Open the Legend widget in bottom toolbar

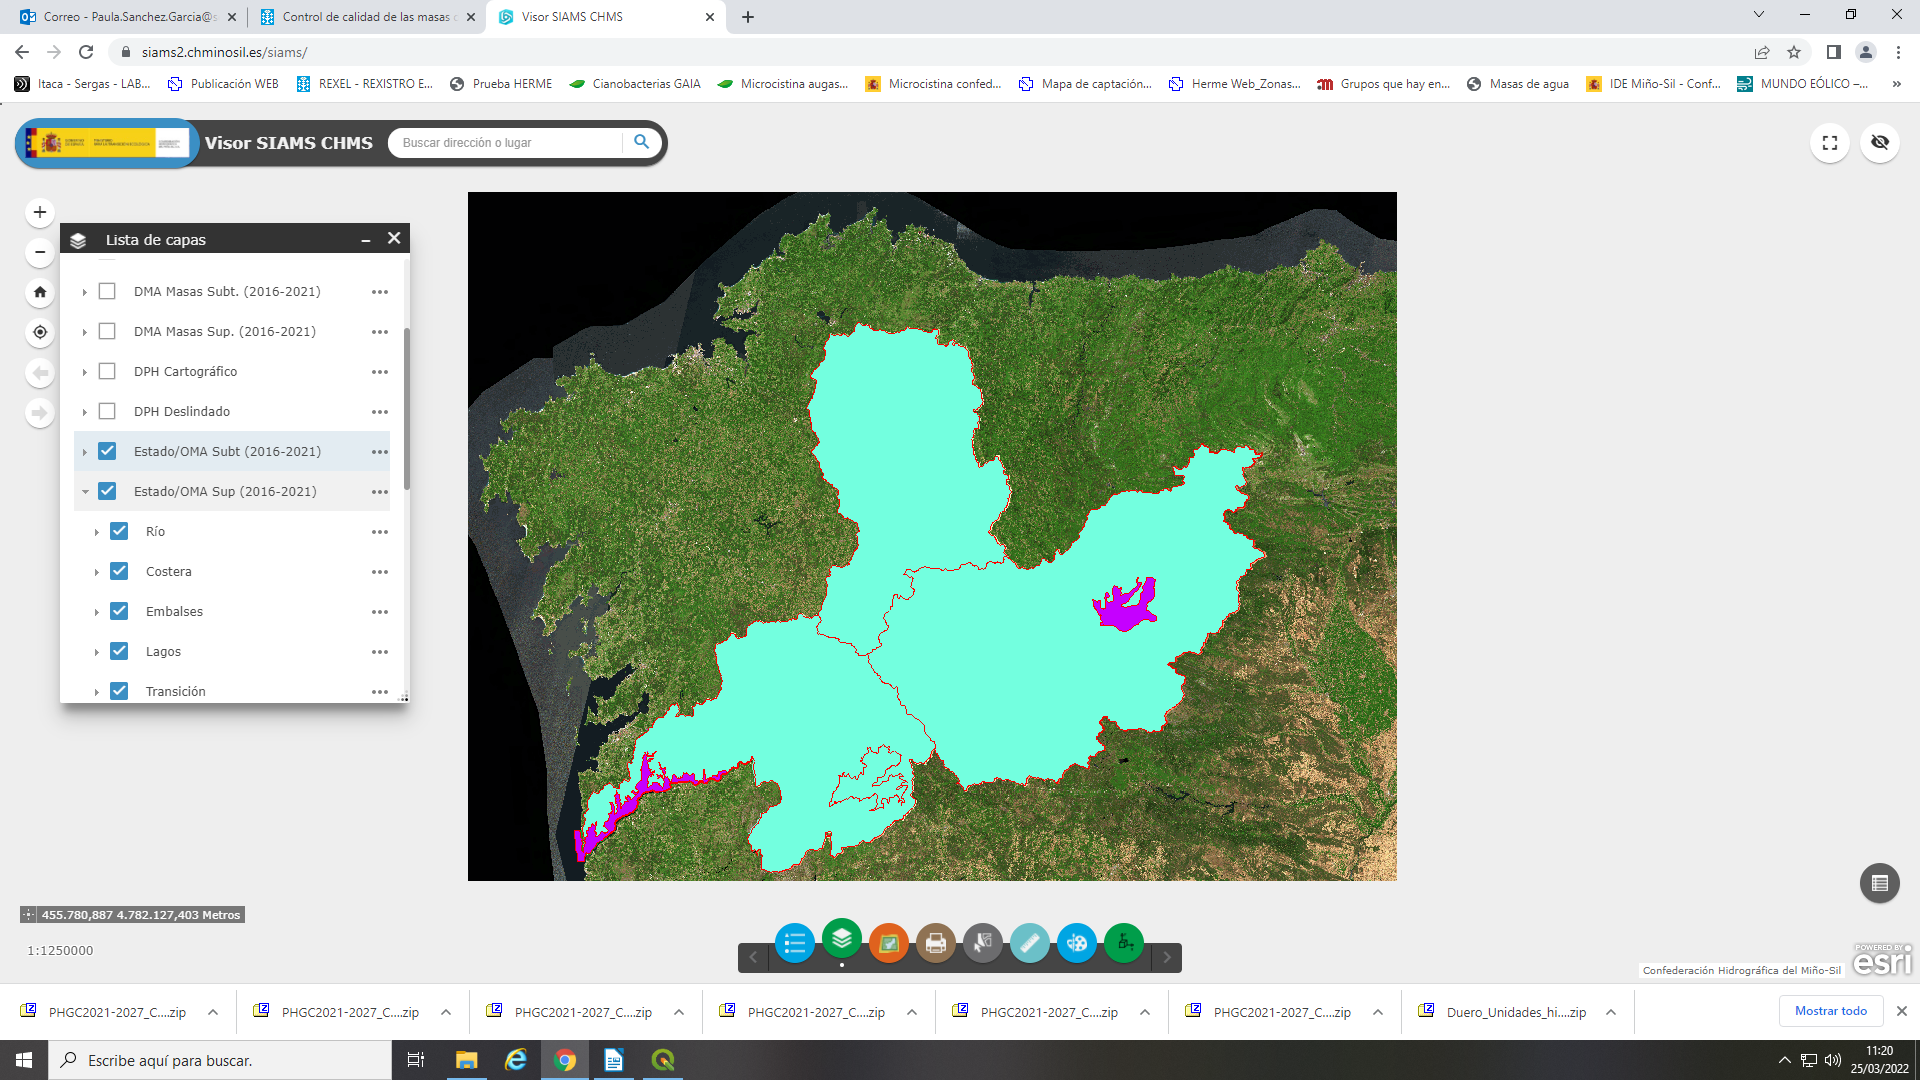[x=795, y=943]
